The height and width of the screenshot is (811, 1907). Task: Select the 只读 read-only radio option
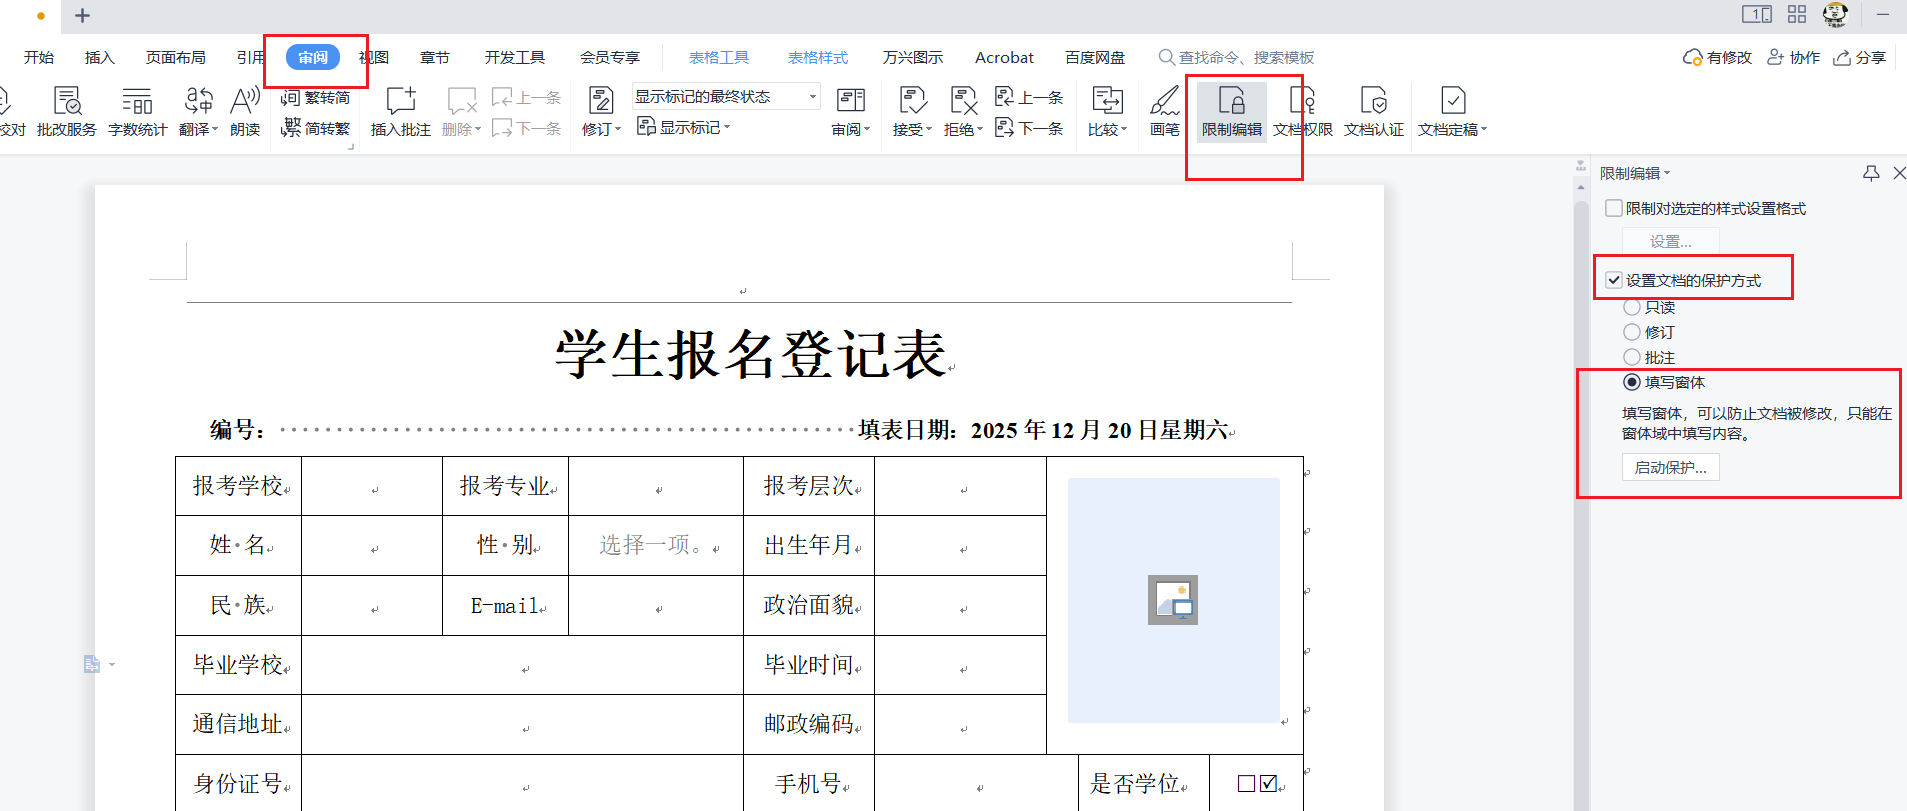coord(1632,307)
